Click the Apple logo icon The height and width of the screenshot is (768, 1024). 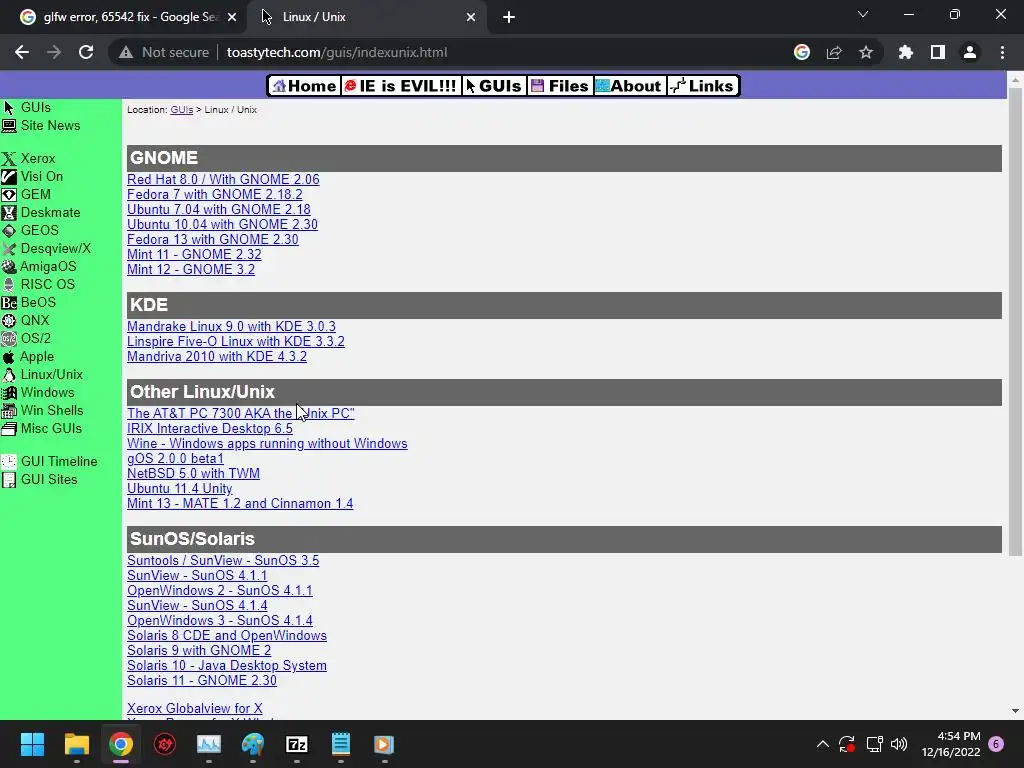click(x=8, y=357)
